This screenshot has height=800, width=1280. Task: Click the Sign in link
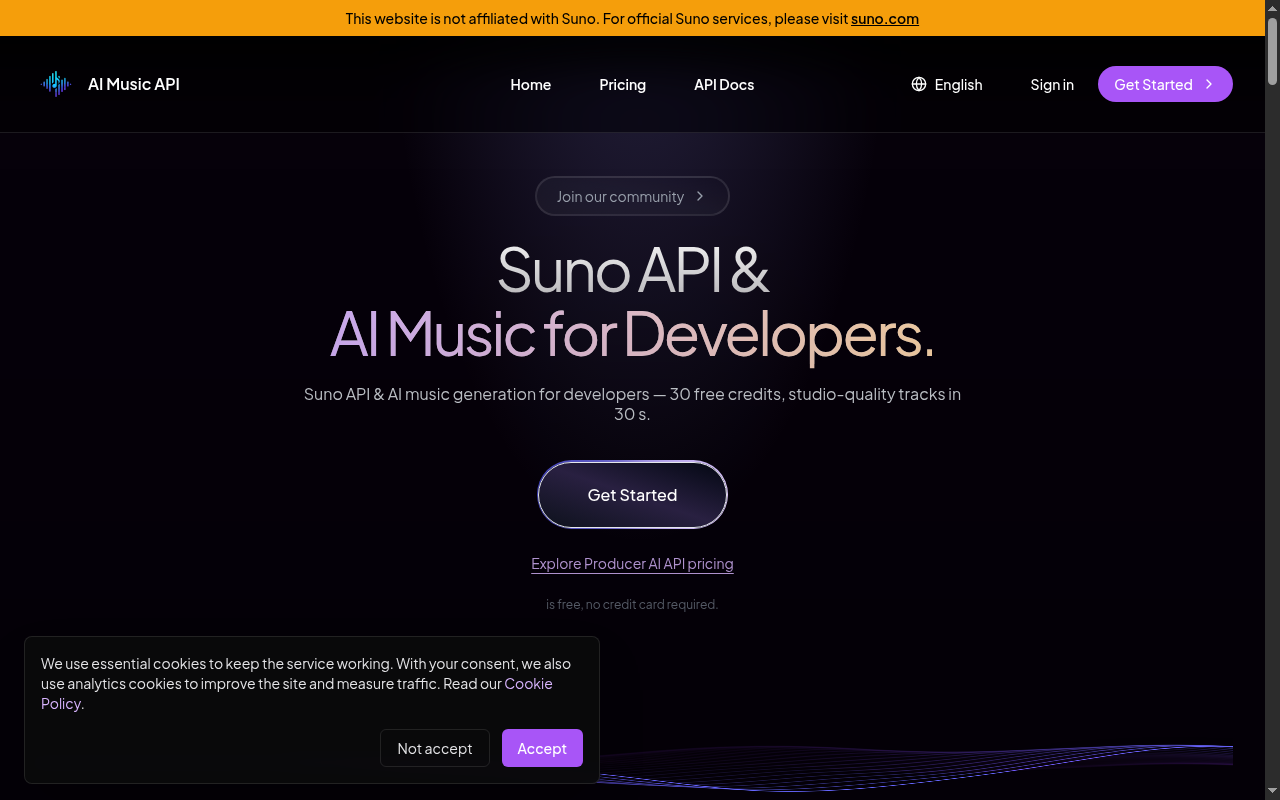pos(1052,84)
